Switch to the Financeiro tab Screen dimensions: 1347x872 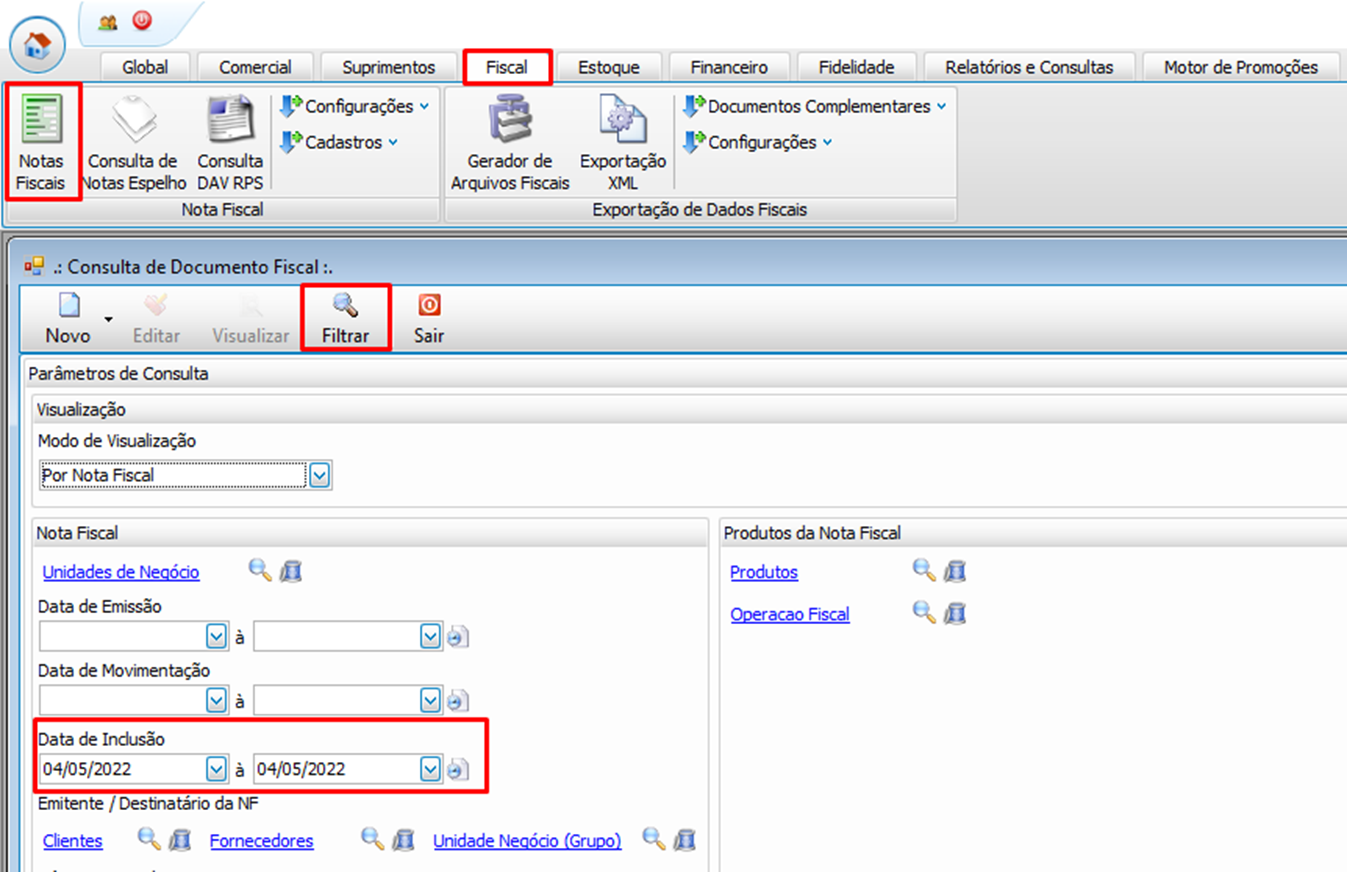729,67
